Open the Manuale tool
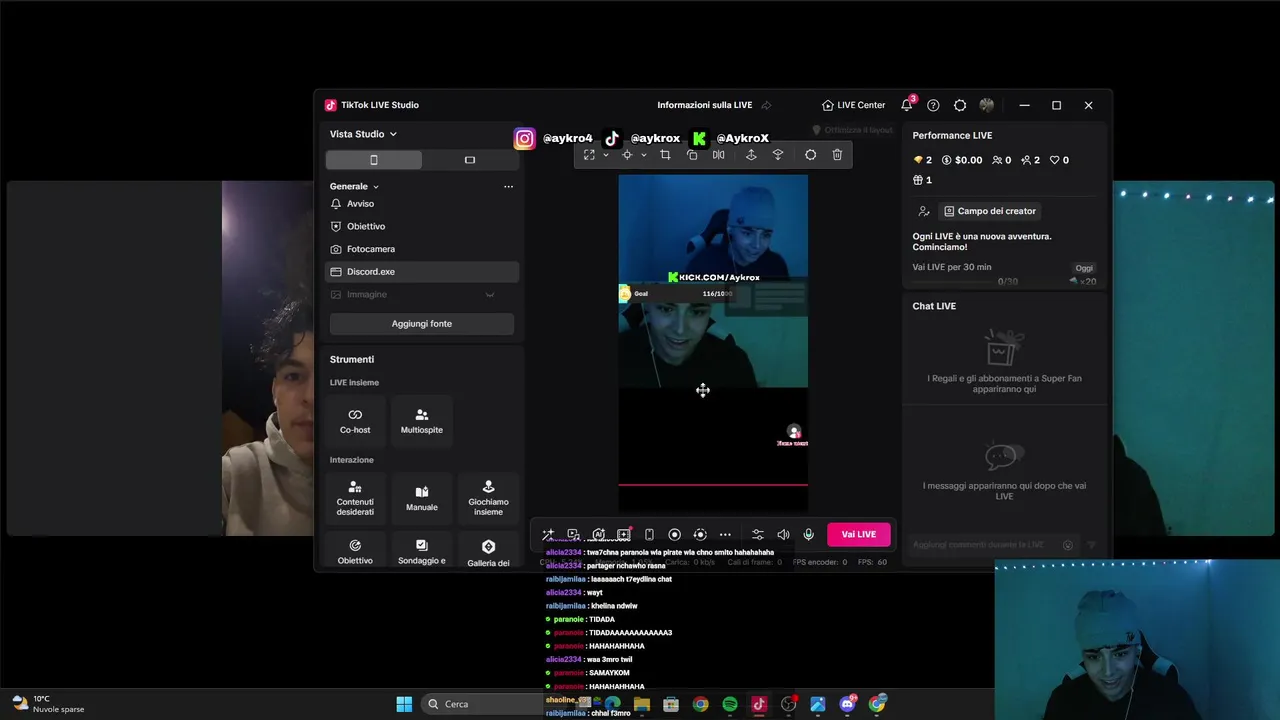The image size is (1280, 720). point(422,498)
